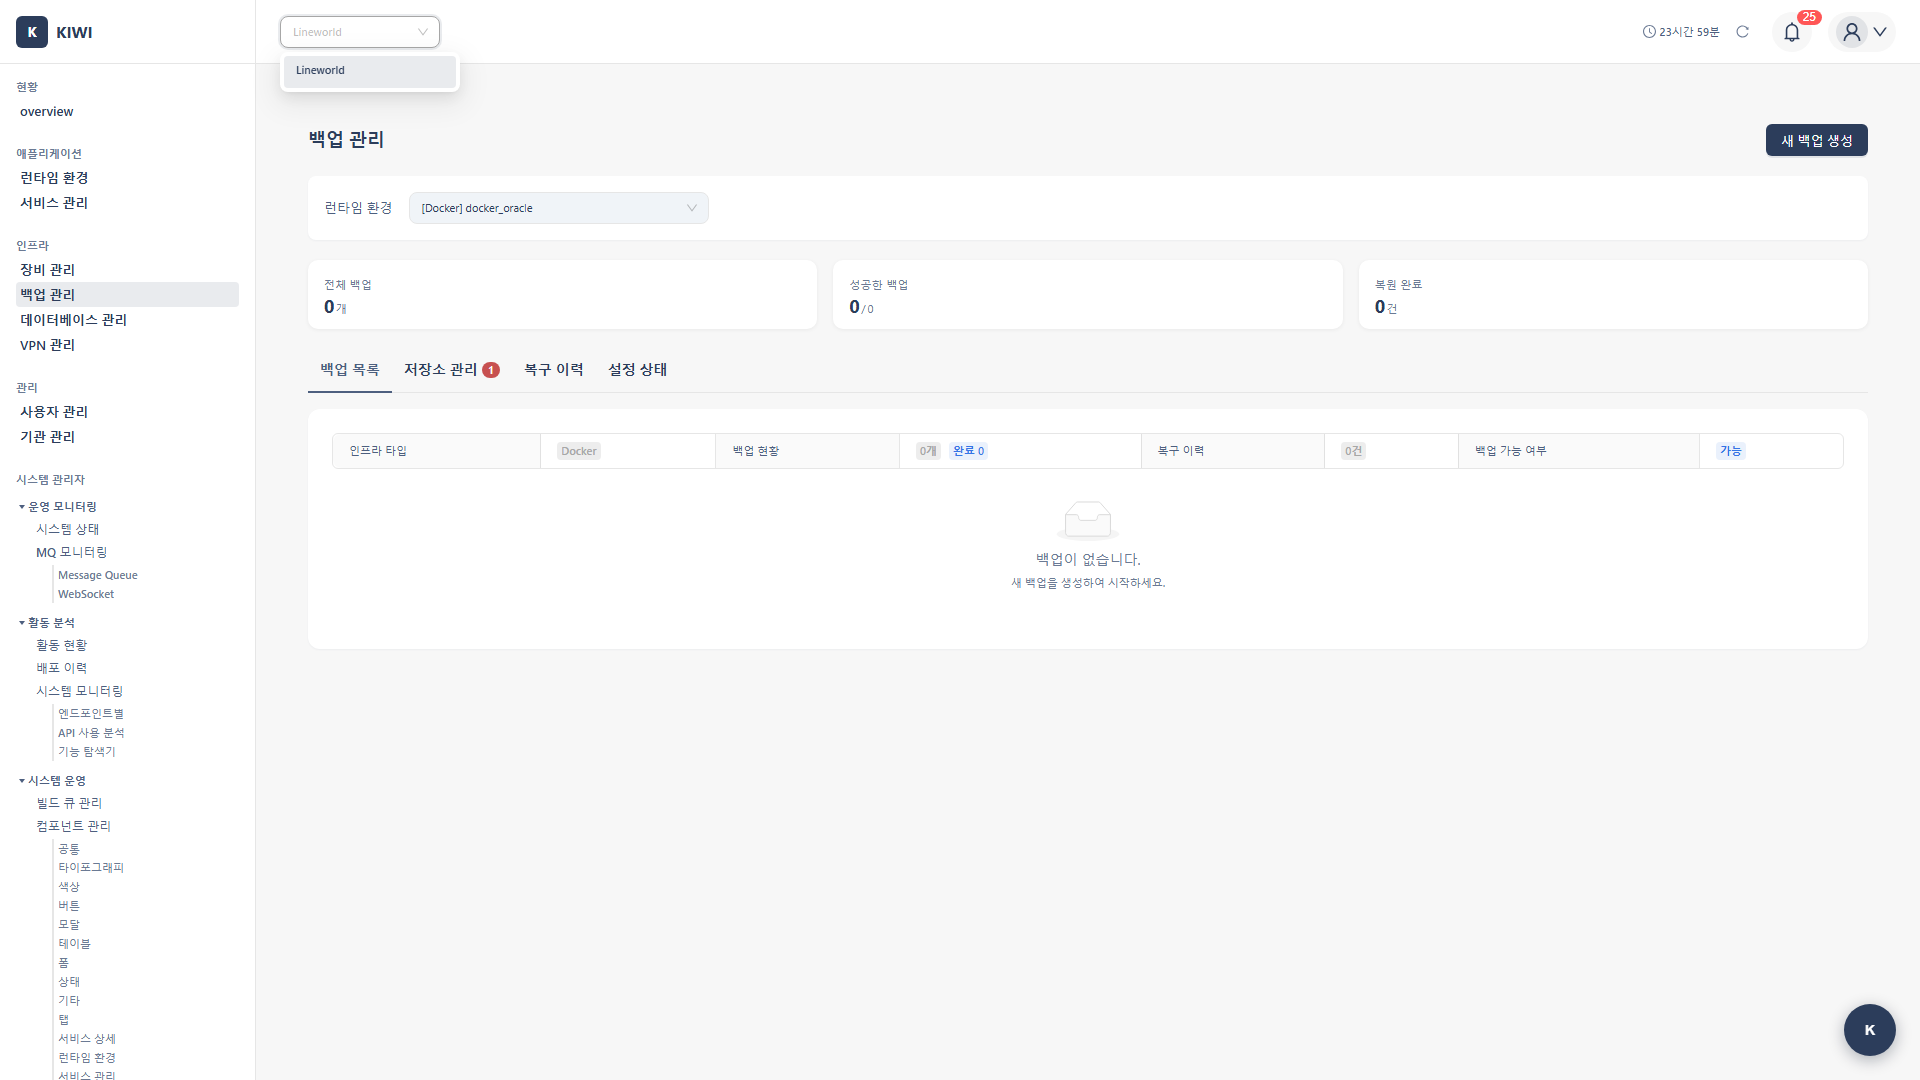This screenshot has width=1920, height=1080.
Task: Click the refresh session icon
Action: [x=1743, y=32]
